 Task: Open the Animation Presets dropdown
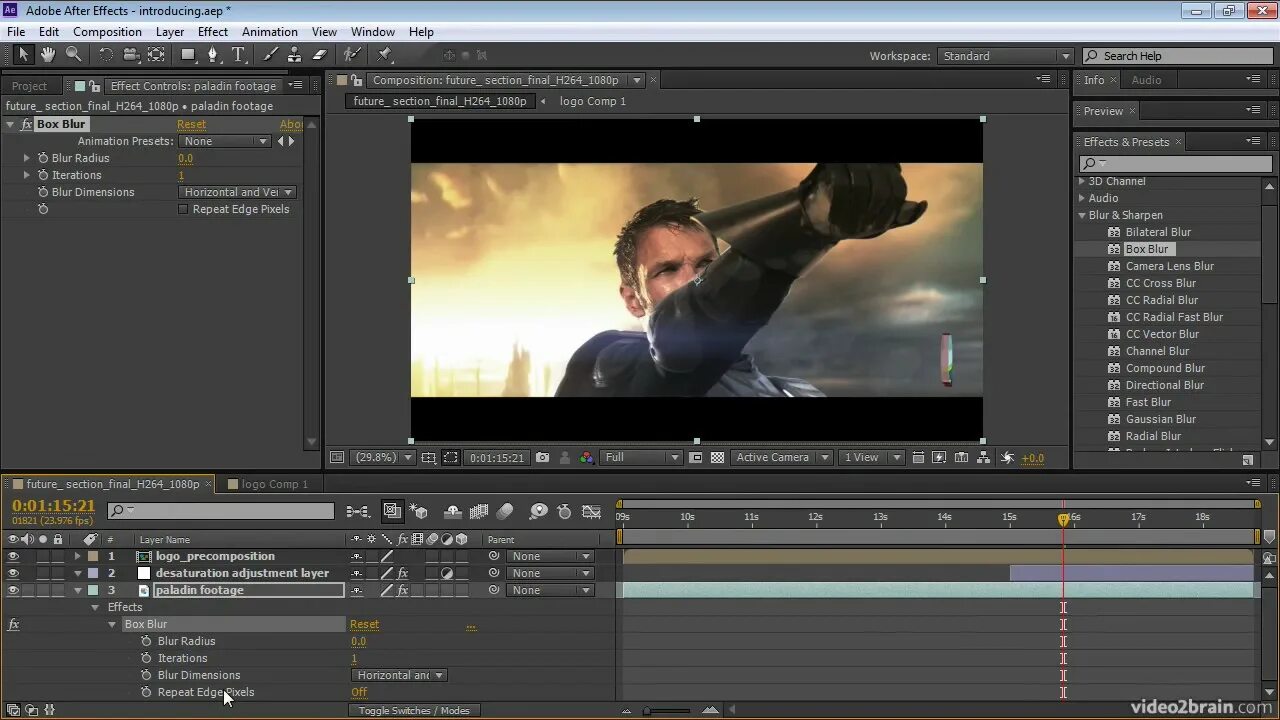pyautogui.click(x=226, y=141)
